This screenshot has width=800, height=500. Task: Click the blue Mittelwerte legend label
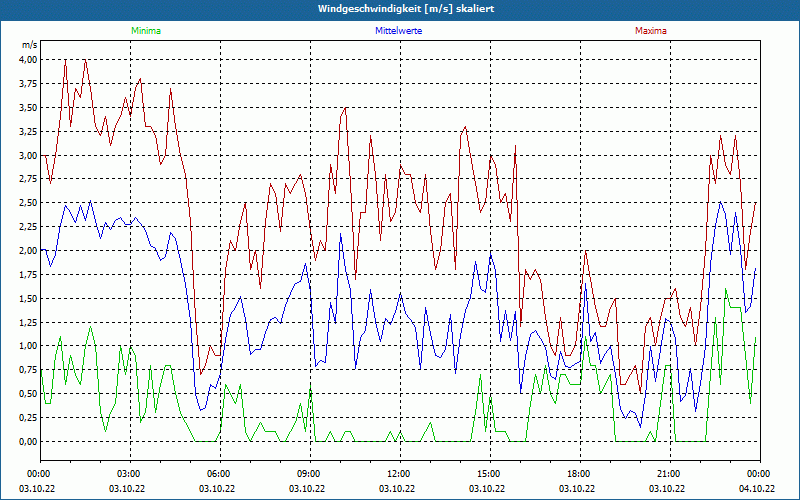(x=398, y=31)
